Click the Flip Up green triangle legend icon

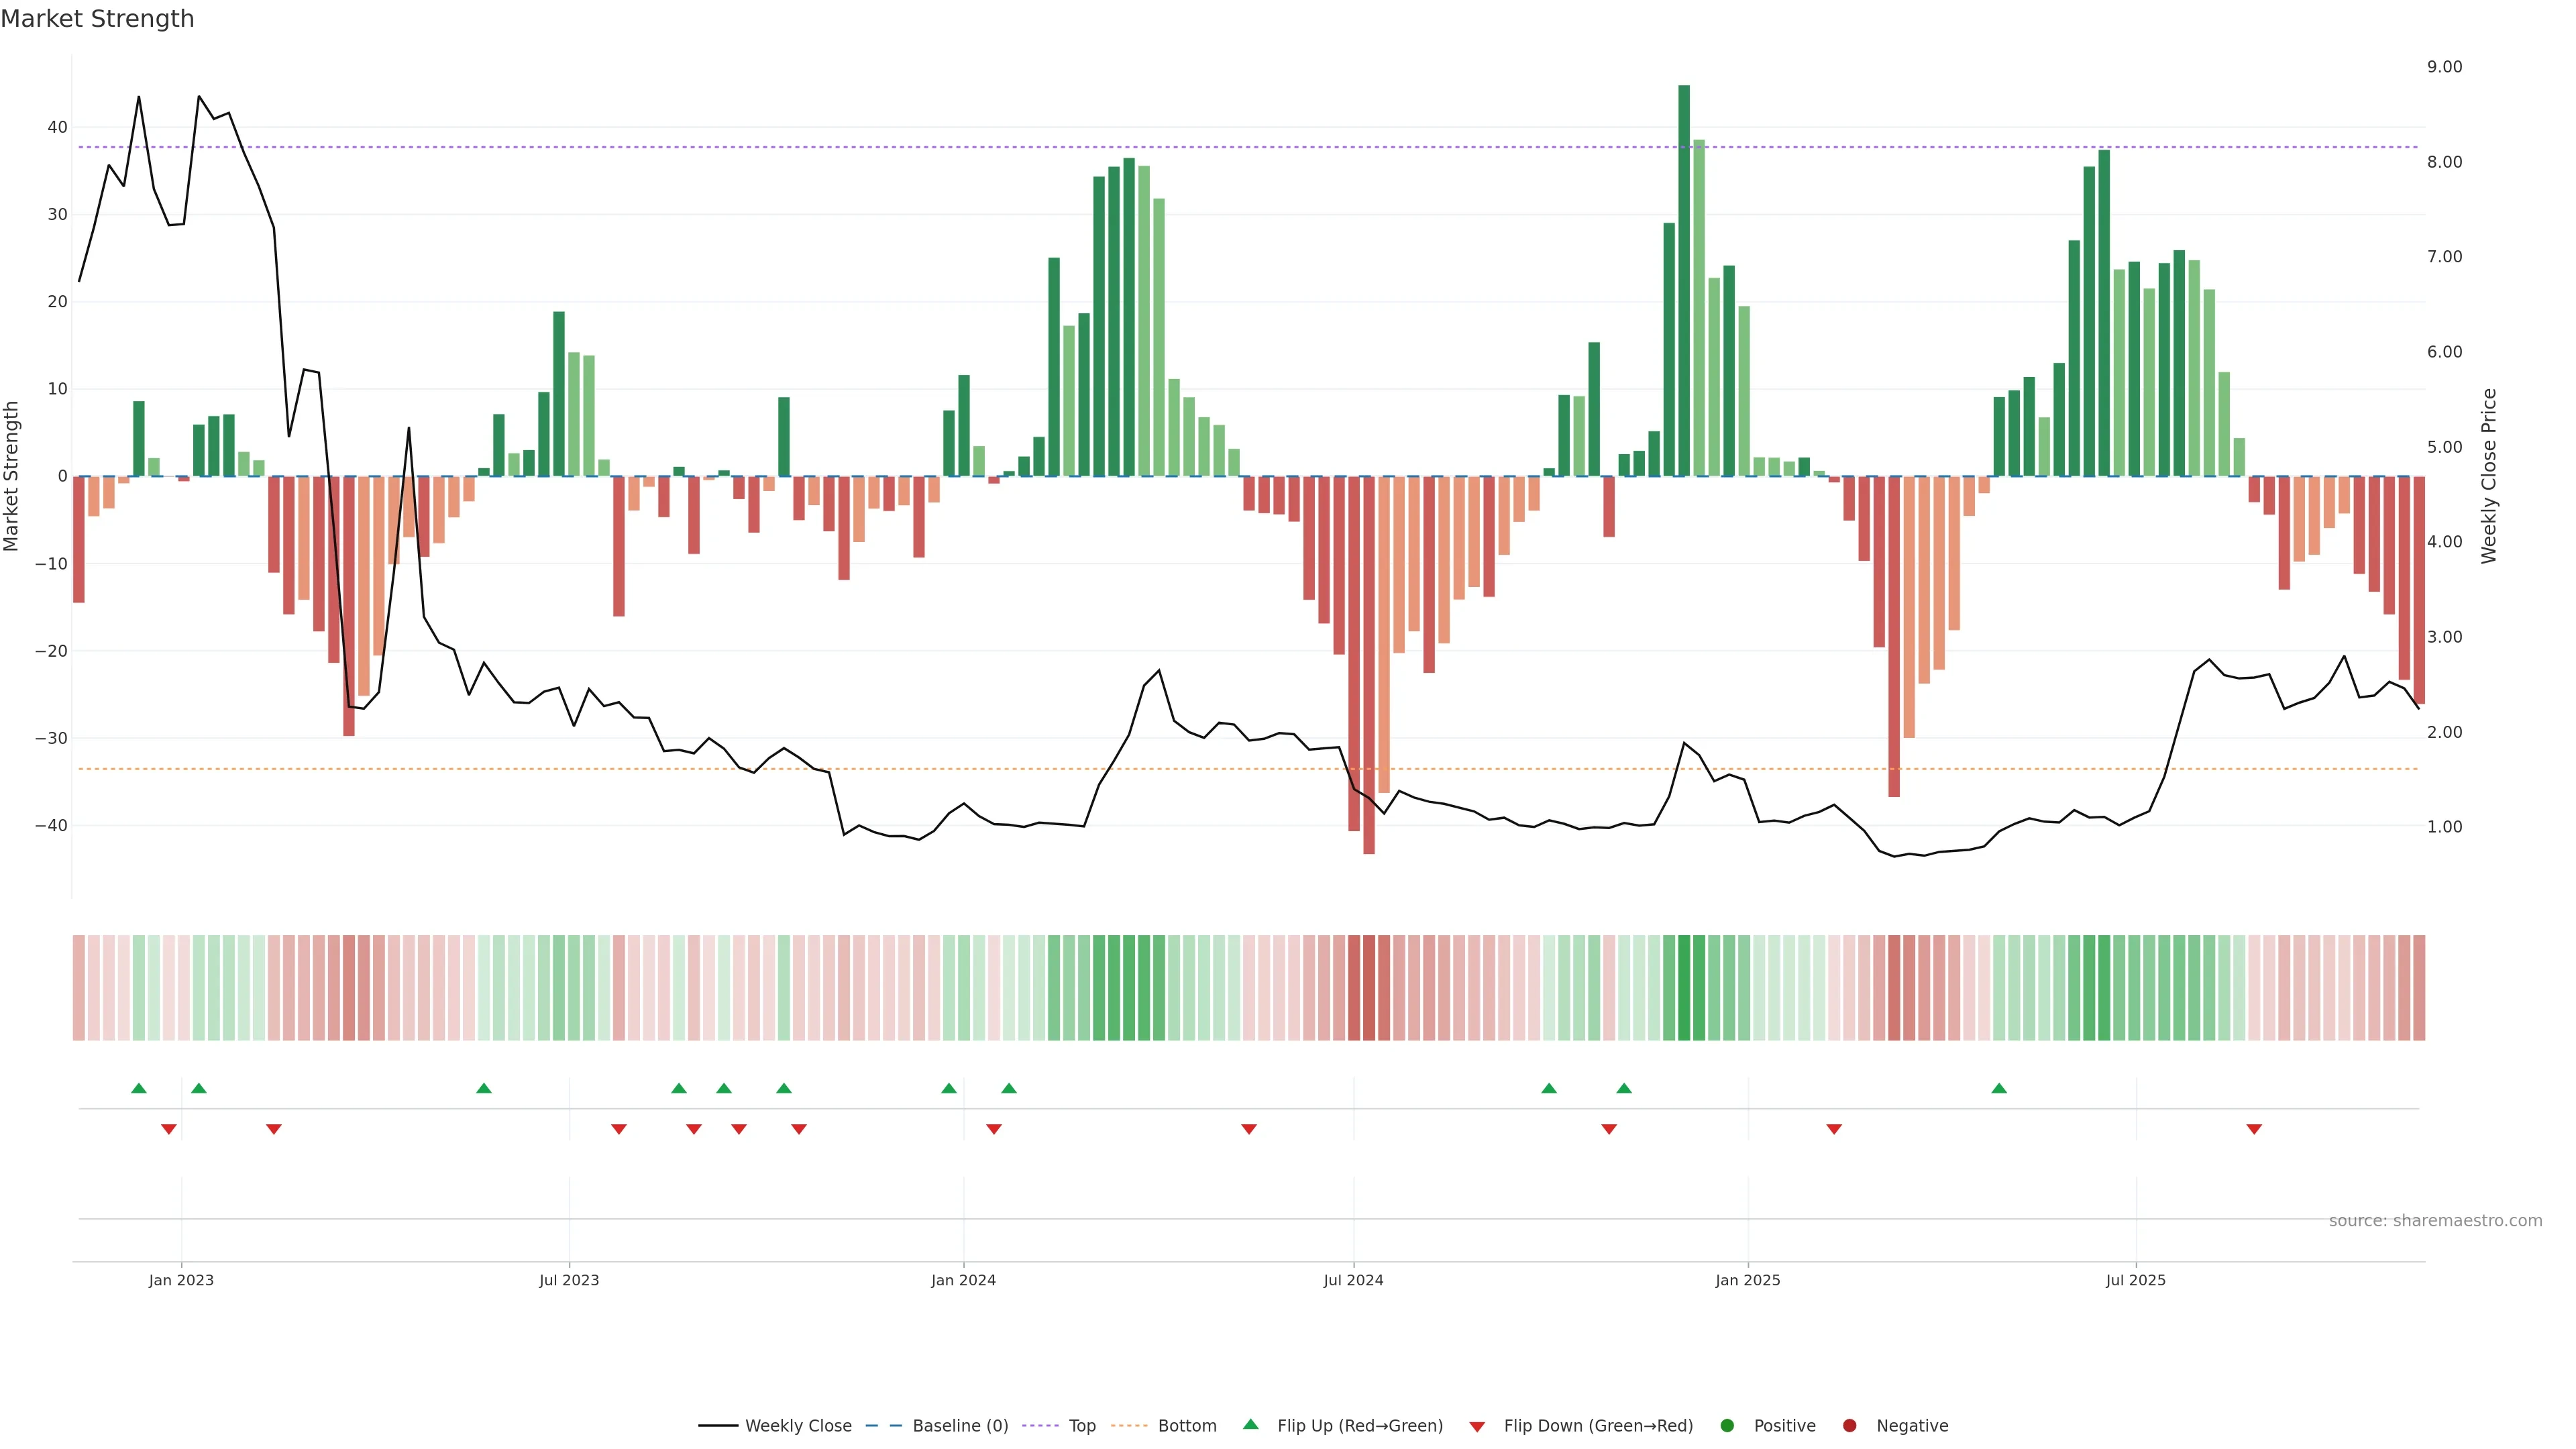pyautogui.click(x=1250, y=1424)
